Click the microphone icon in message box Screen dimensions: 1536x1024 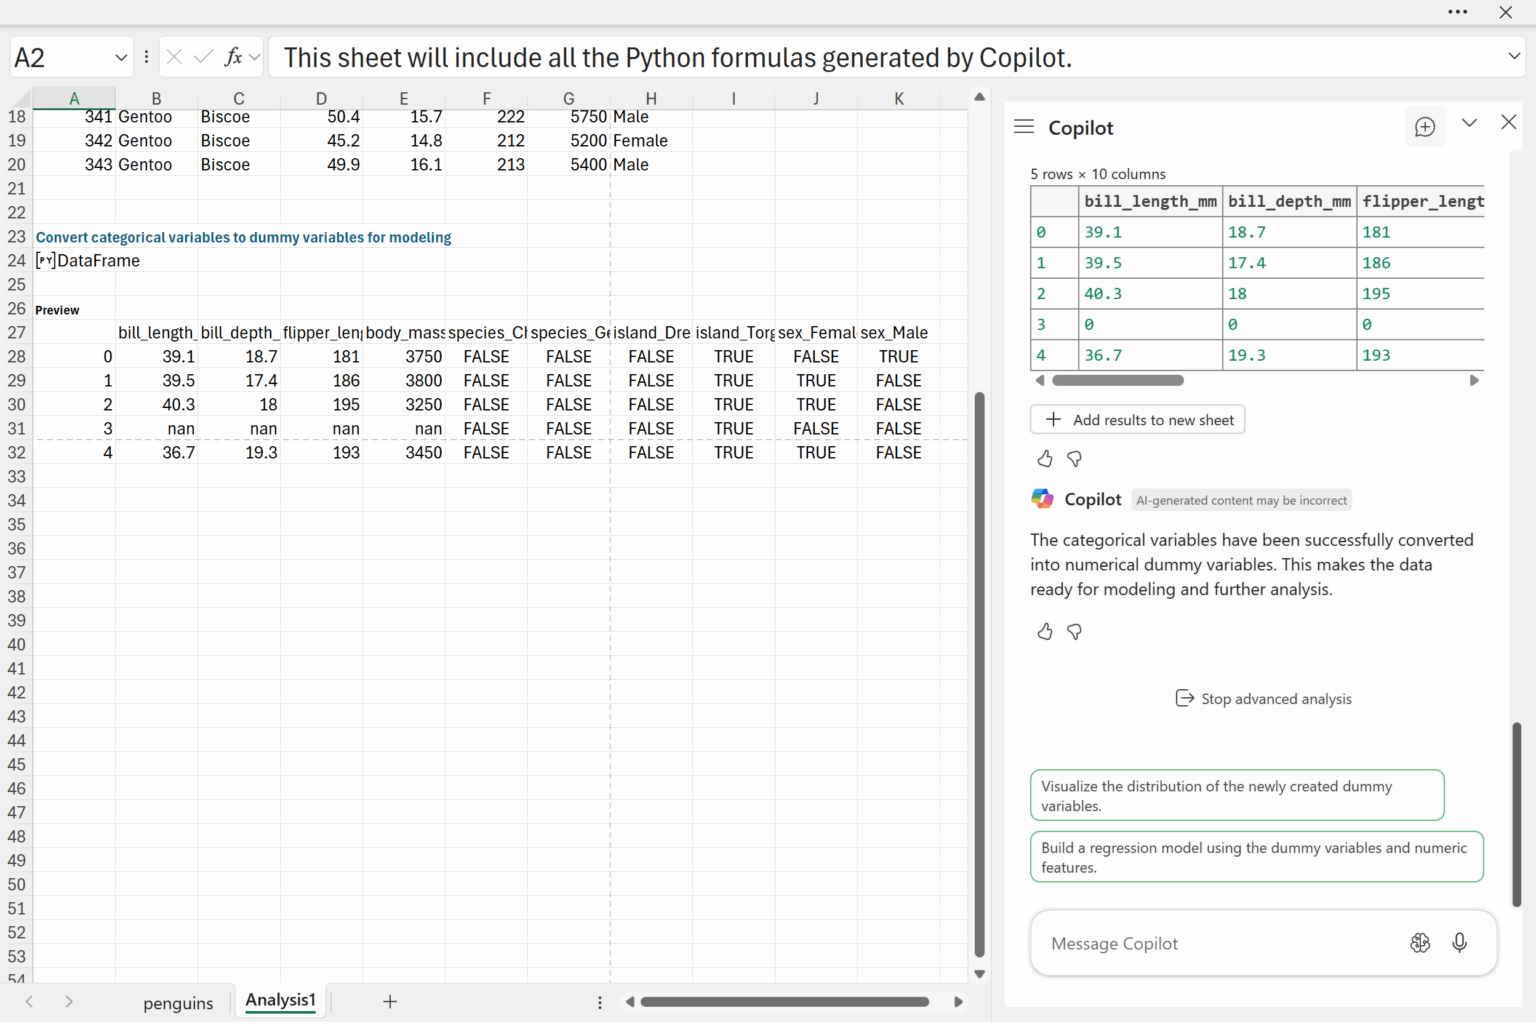coord(1459,943)
